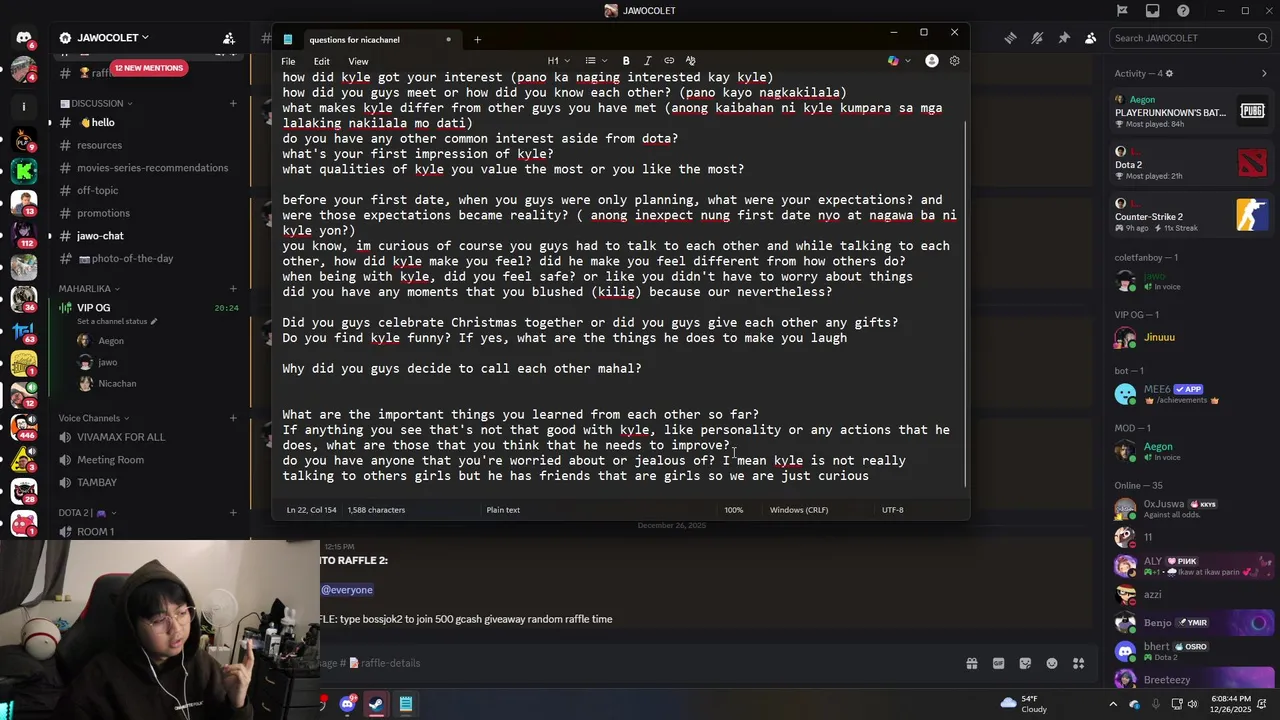
Task: Open the View menu in Notepad
Action: point(358,61)
